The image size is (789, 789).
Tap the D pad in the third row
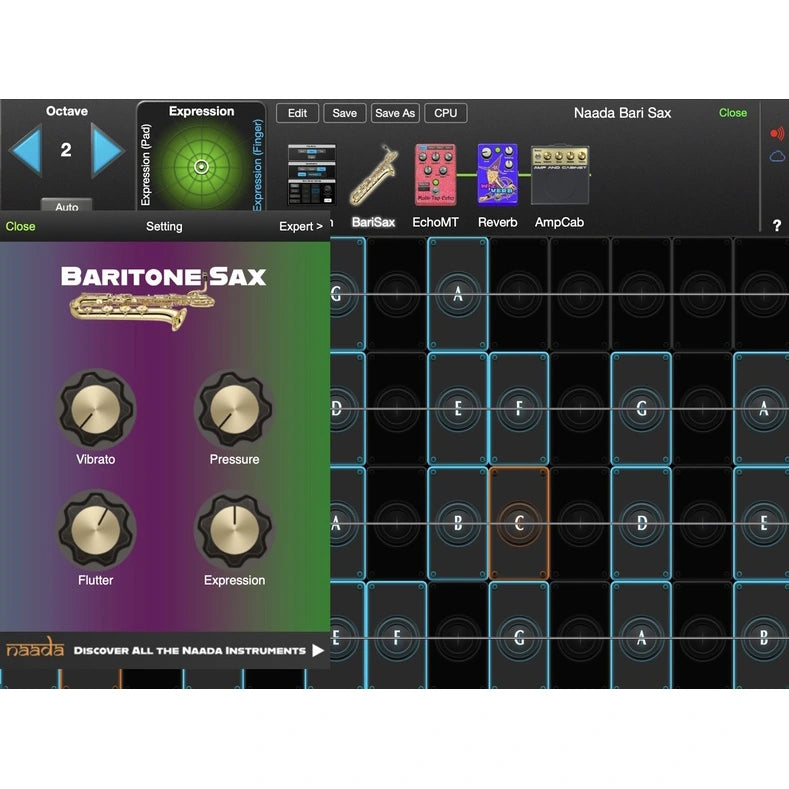(x=641, y=523)
